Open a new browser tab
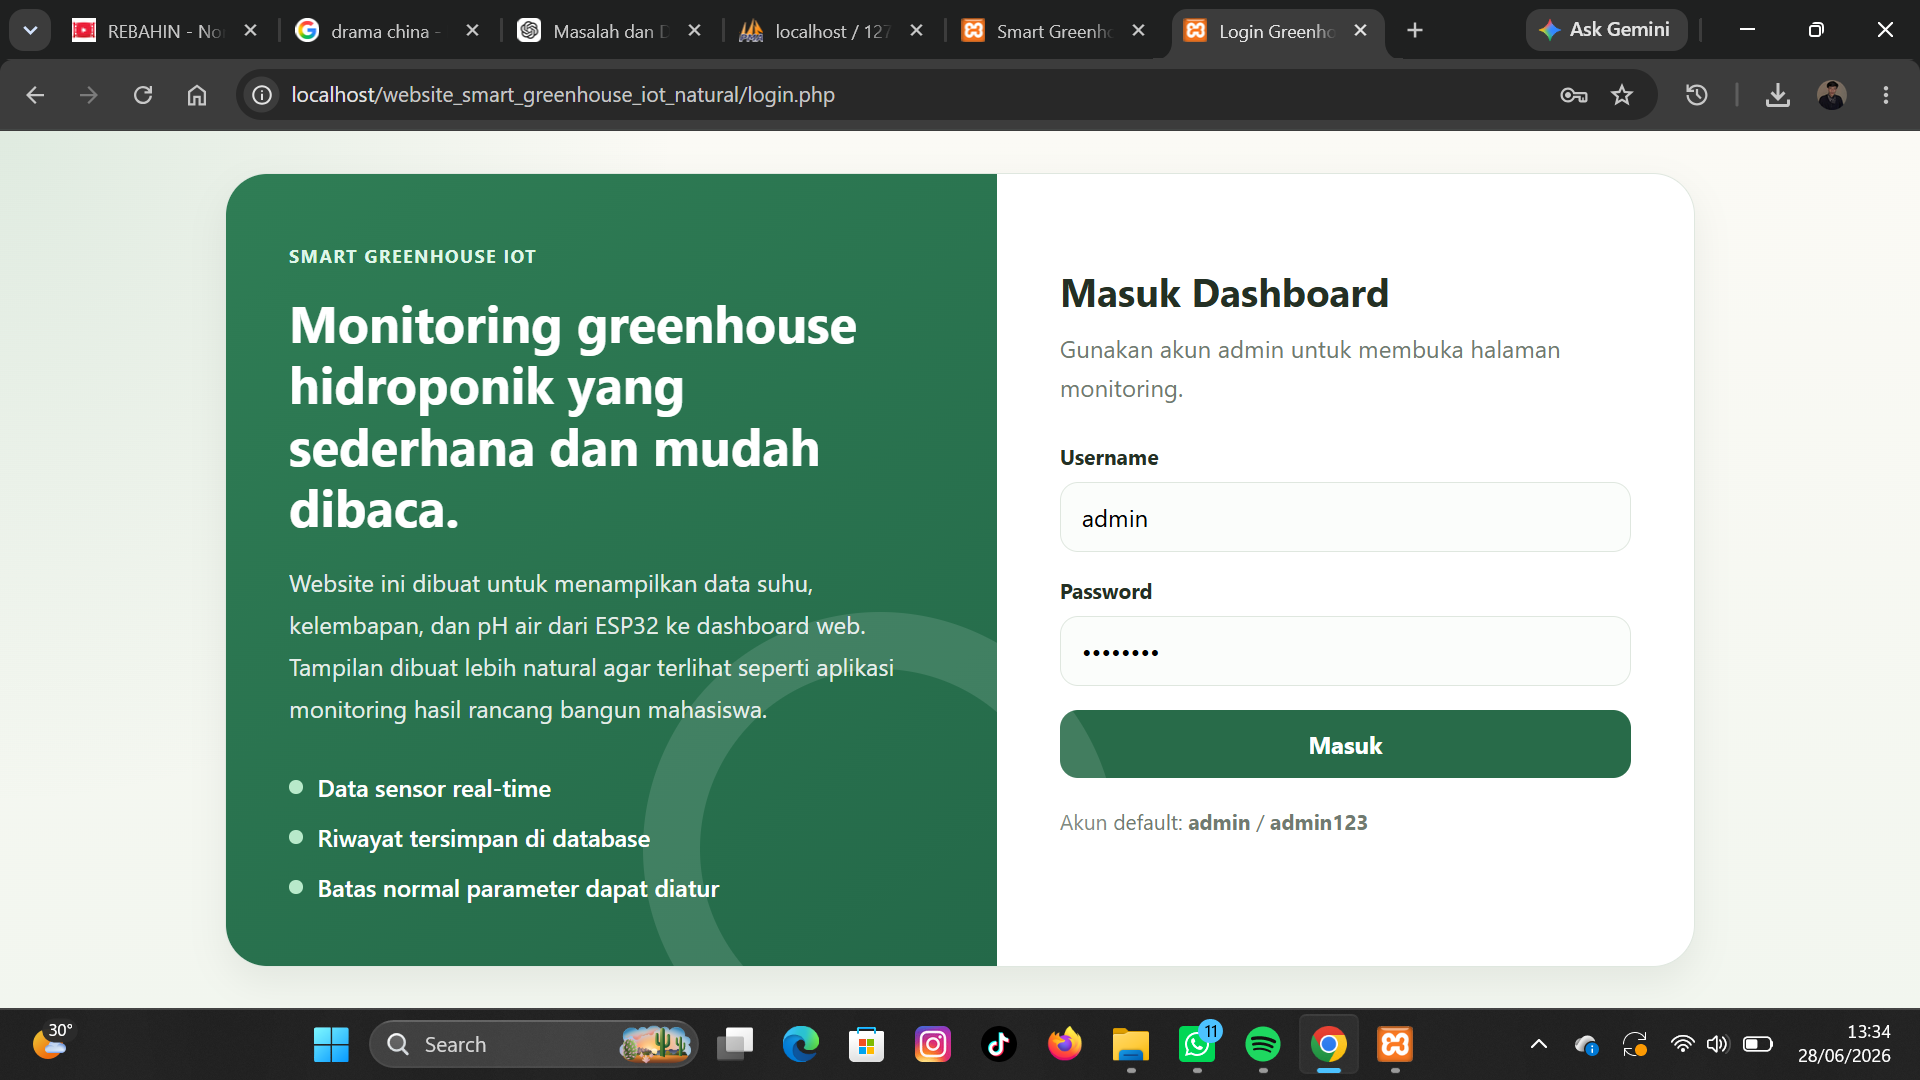This screenshot has height=1080, width=1920. click(x=1415, y=31)
